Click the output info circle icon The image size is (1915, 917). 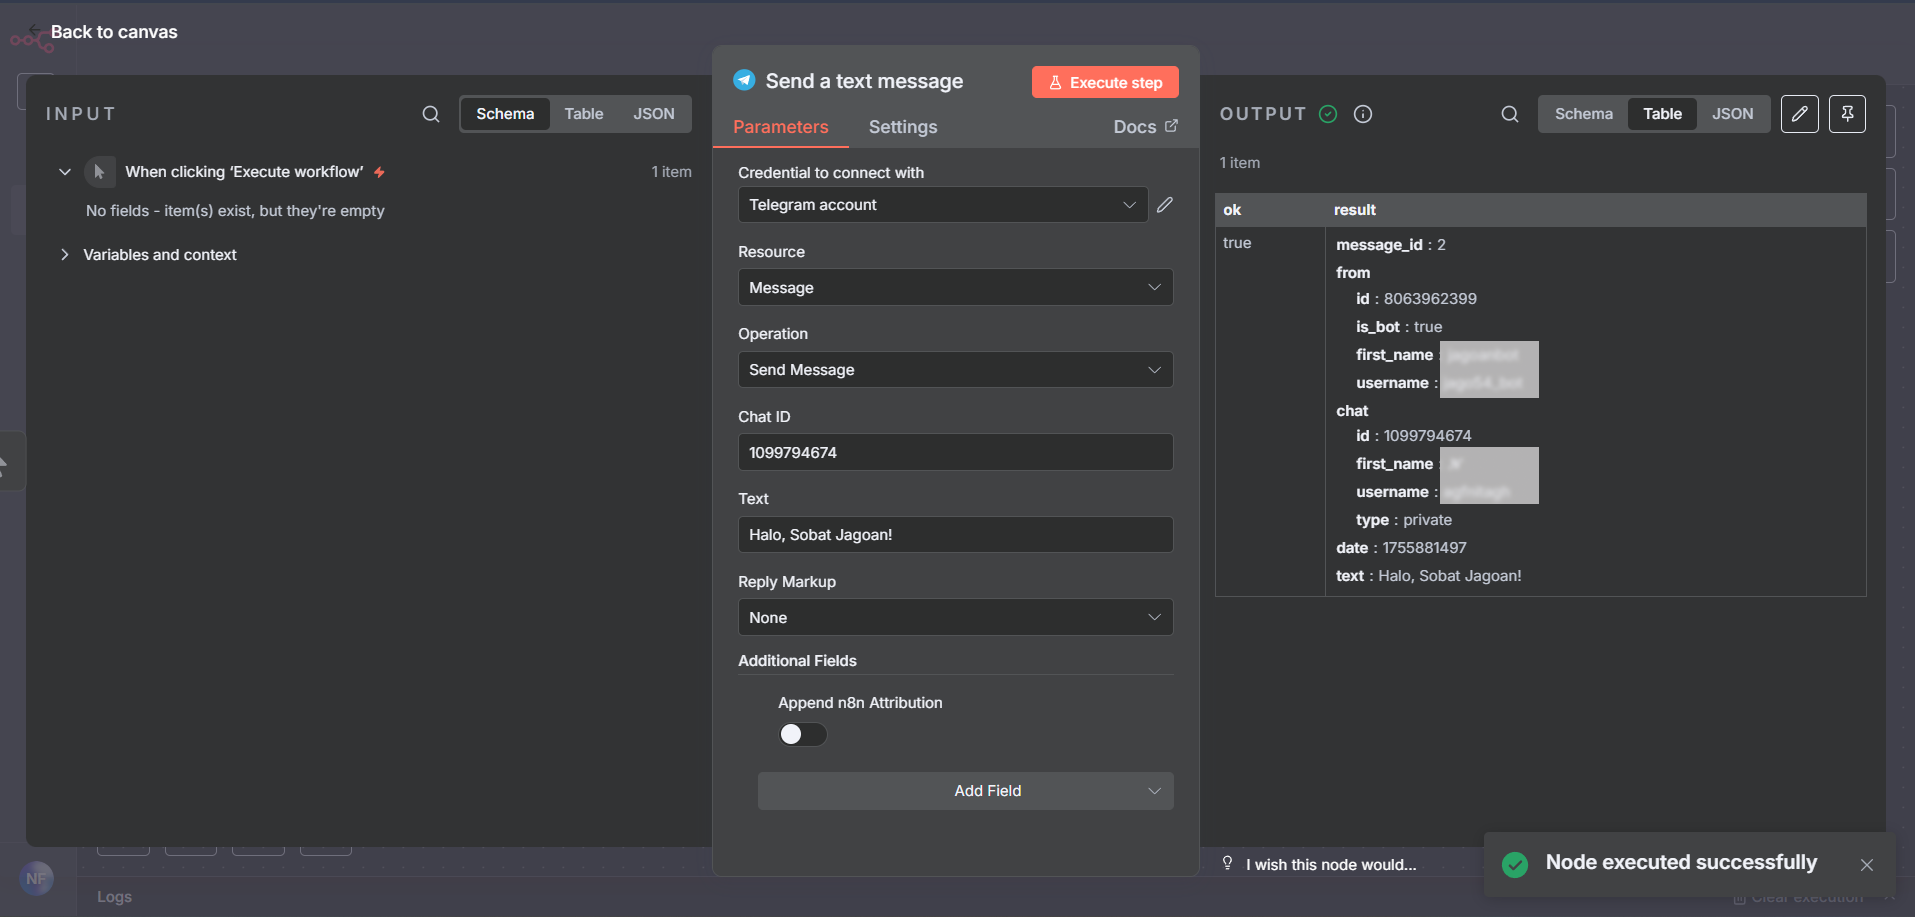[x=1363, y=114]
